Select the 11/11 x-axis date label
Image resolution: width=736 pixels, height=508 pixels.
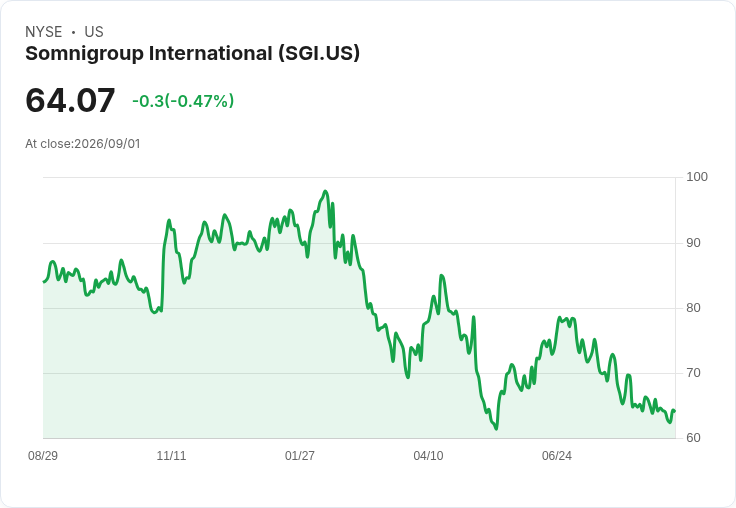coord(171,456)
